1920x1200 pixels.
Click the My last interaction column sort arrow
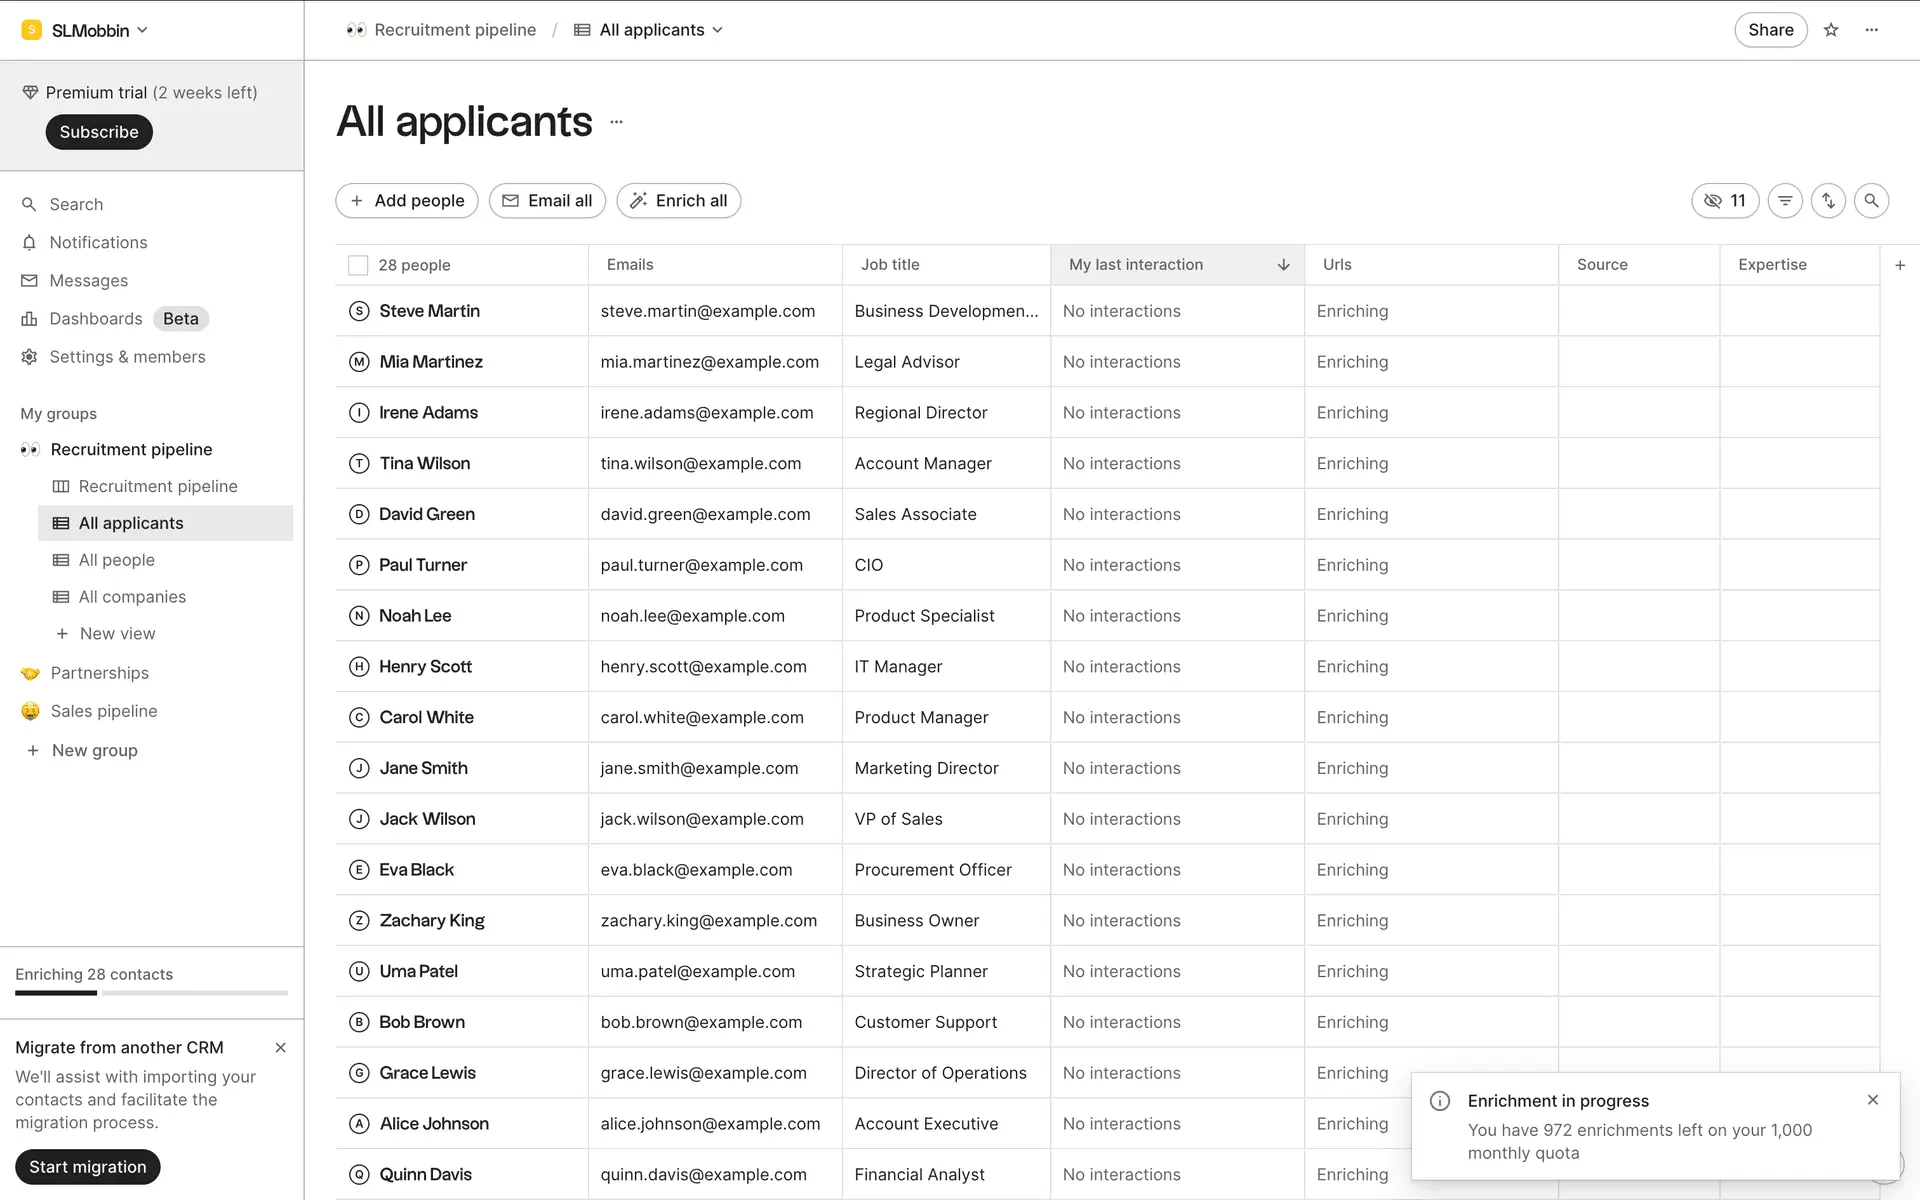coord(1283,265)
